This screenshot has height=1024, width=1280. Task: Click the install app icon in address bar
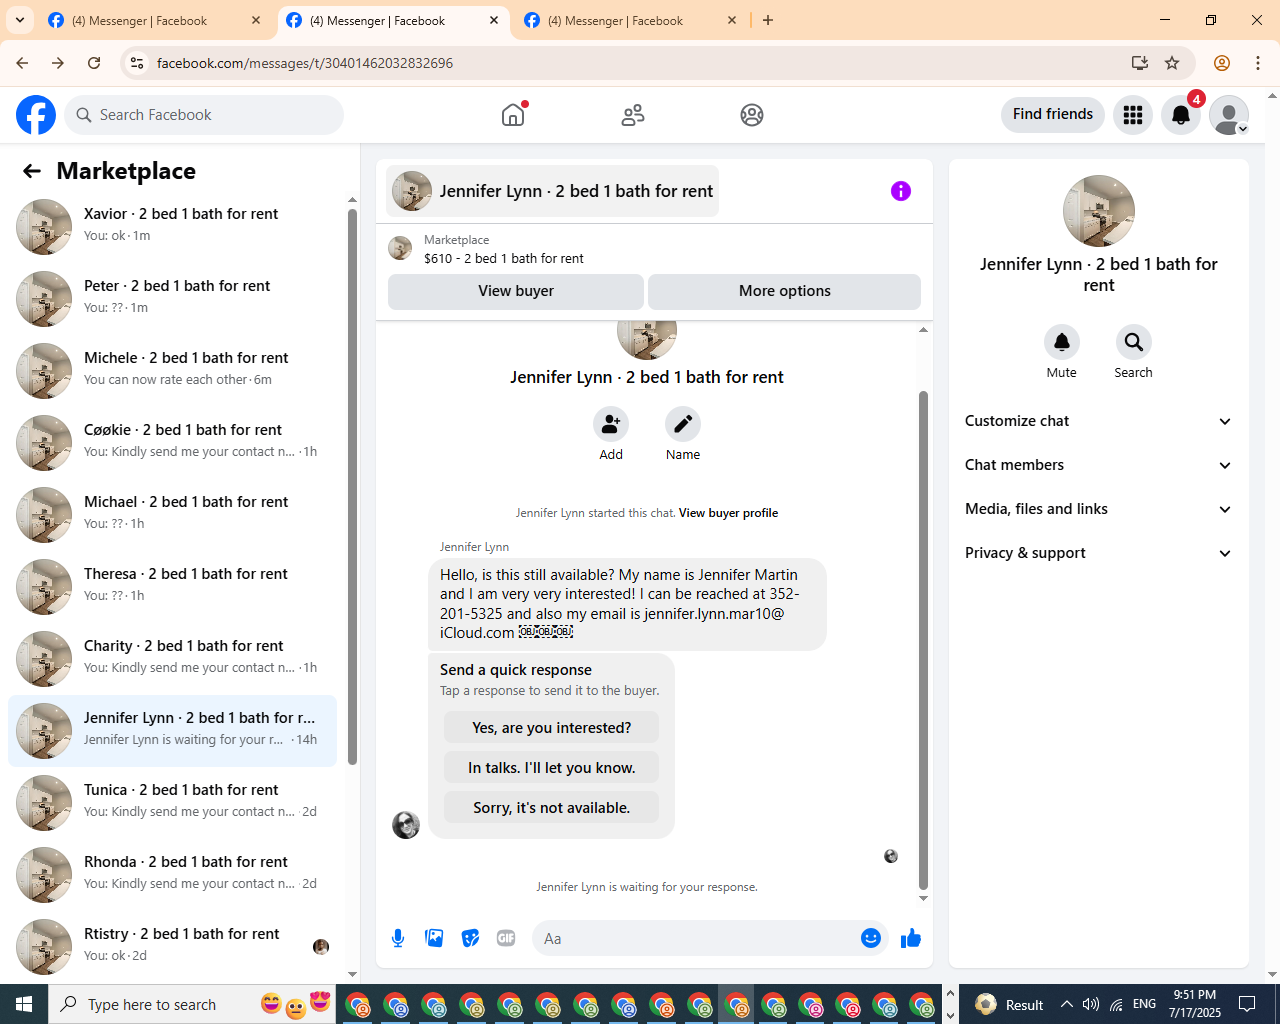point(1140,63)
